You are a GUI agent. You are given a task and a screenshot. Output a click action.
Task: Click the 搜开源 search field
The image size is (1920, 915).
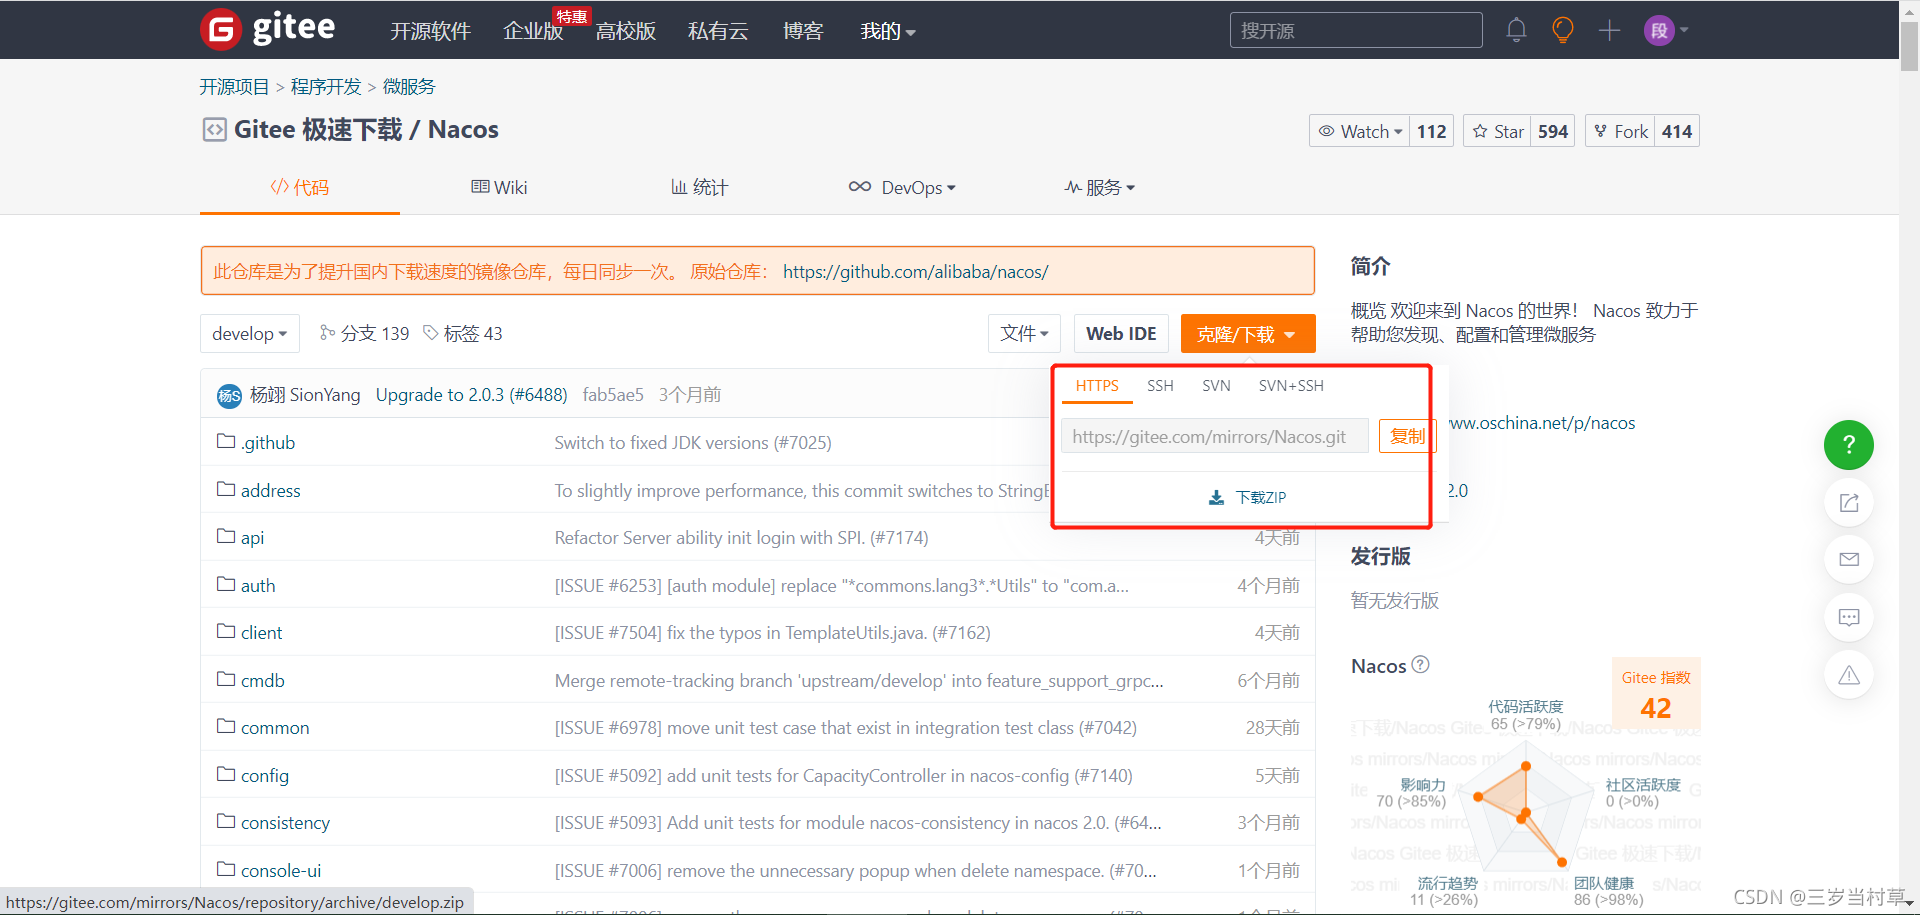(x=1356, y=30)
